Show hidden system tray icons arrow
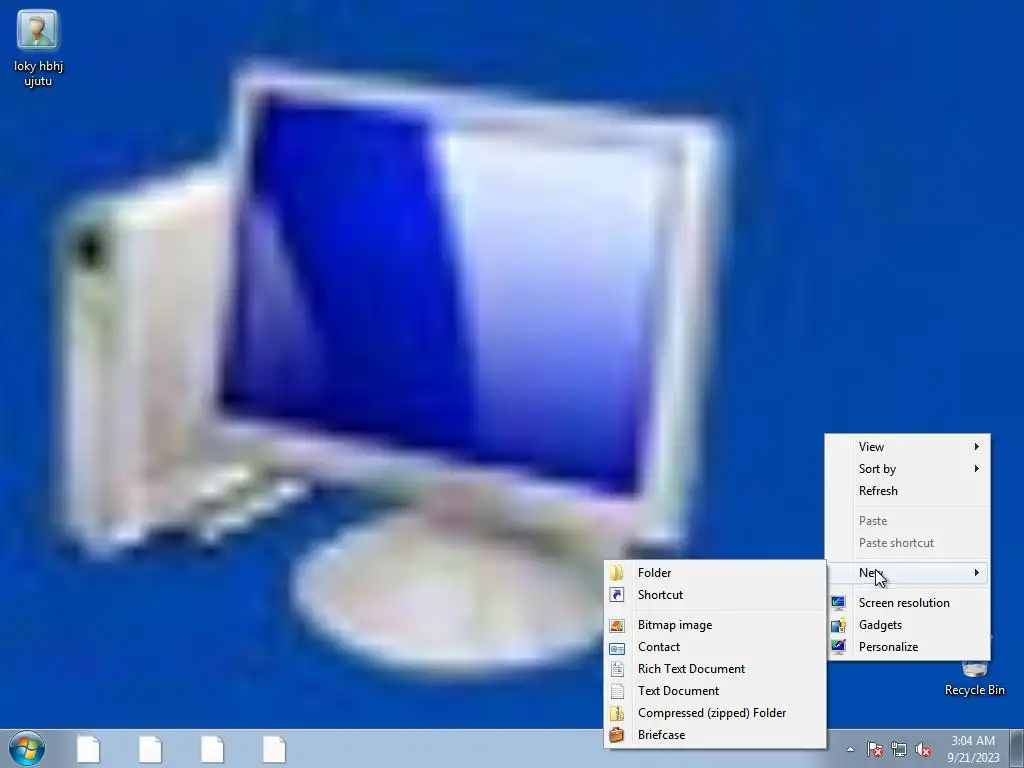 coord(850,749)
